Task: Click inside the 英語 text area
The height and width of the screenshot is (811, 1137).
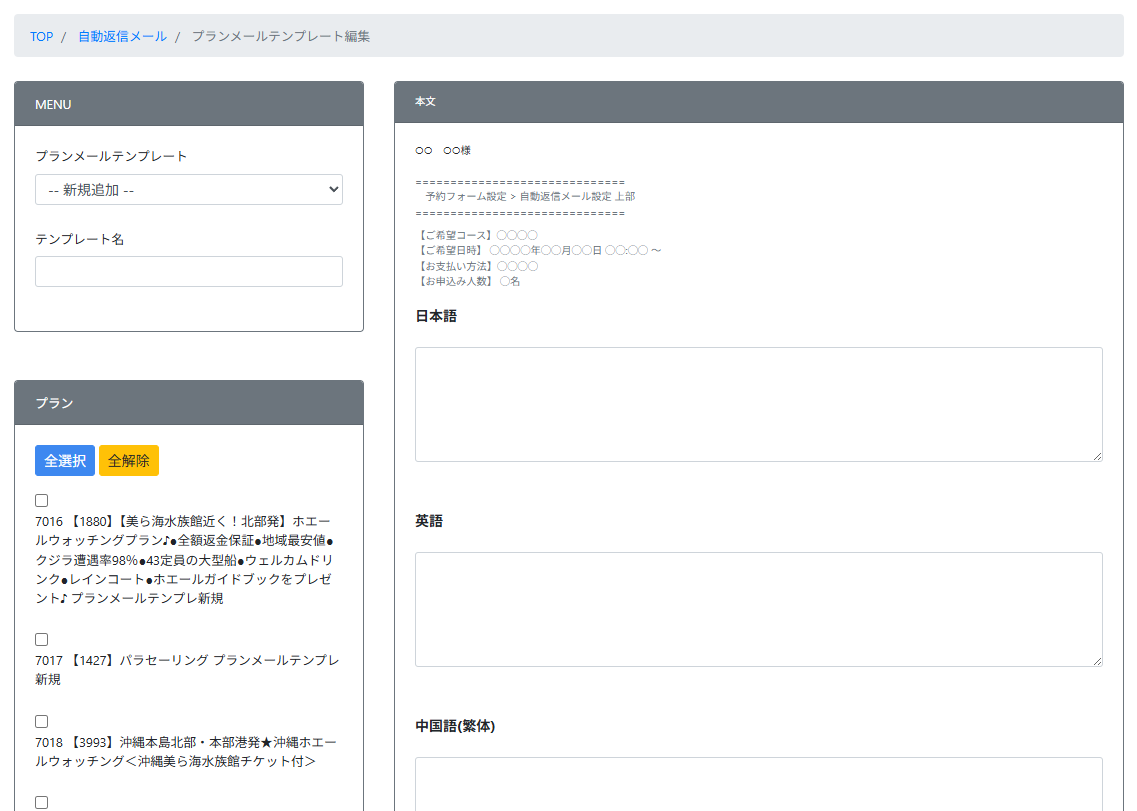Action: (758, 609)
